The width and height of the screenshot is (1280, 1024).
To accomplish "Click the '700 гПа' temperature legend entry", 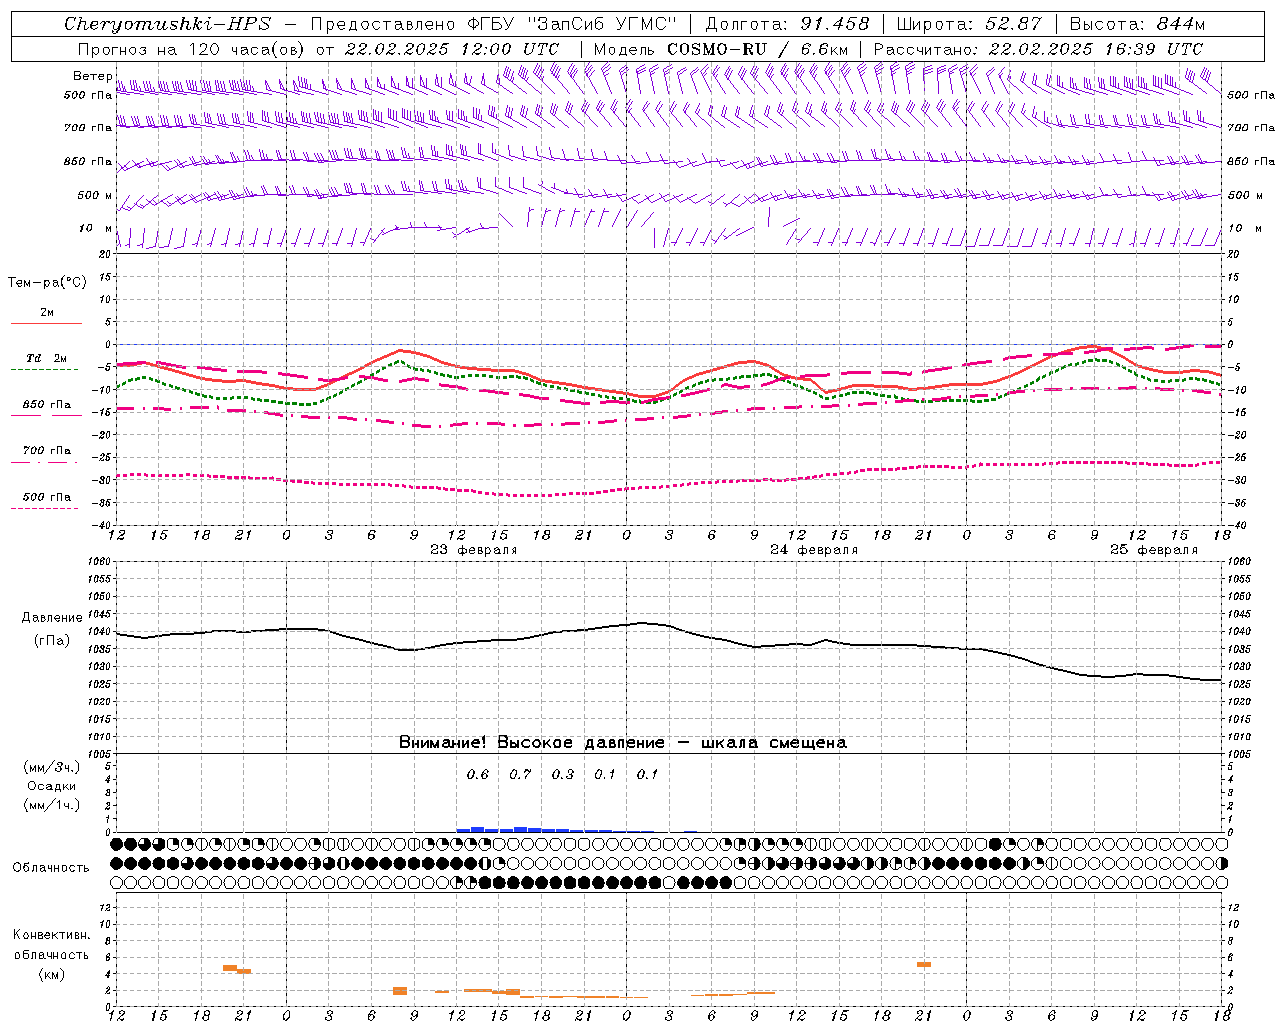I will pos(47,450).
